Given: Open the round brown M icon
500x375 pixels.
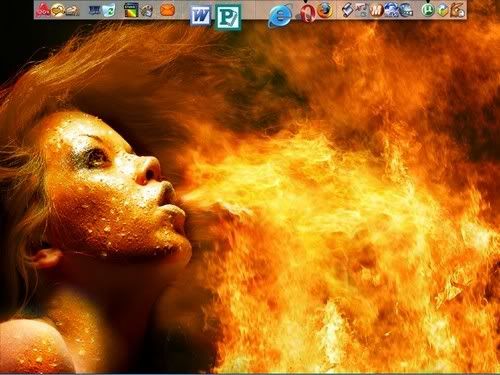Looking at the screenshot, I should [x=377, y=10].
